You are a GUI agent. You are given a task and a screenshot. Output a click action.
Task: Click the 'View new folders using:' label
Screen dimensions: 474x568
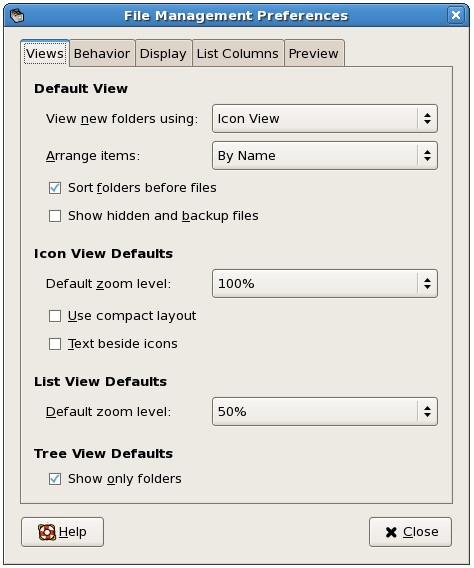click(x=122, y=119)
